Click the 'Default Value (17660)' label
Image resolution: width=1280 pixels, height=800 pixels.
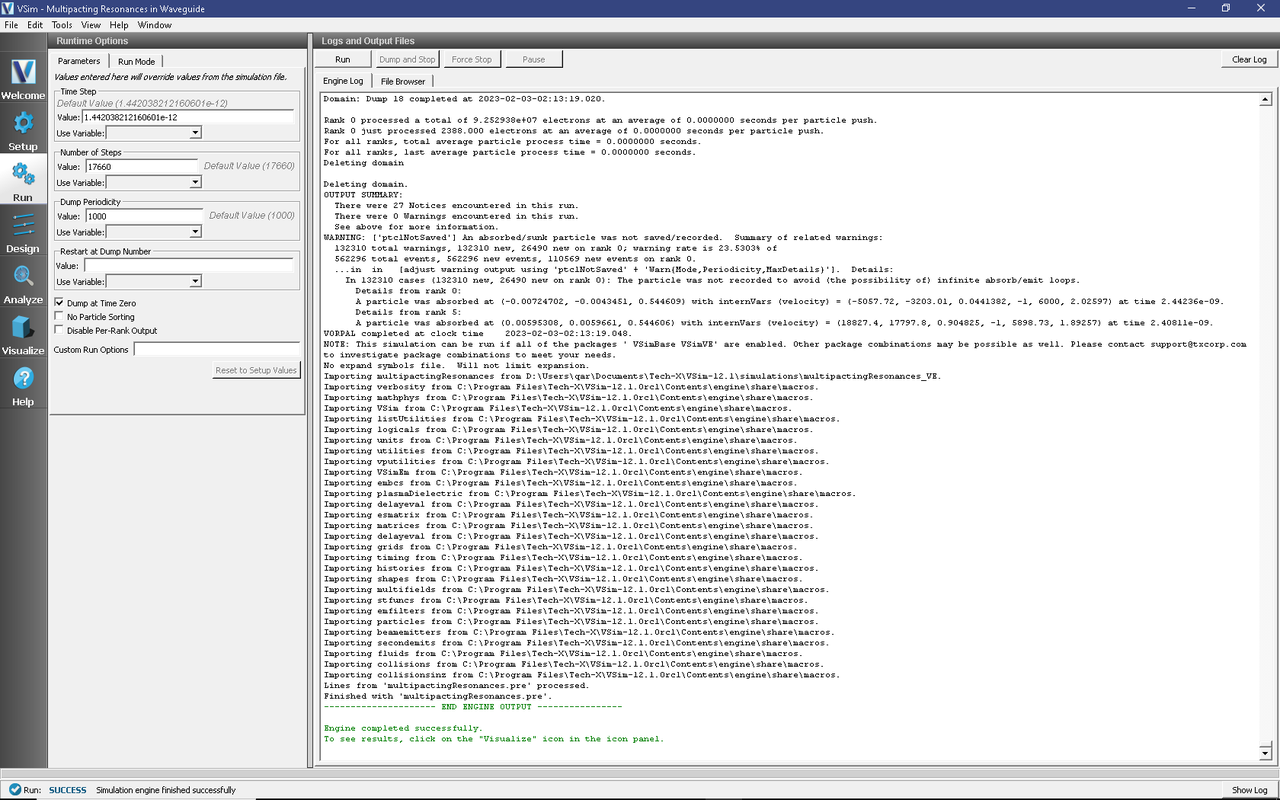coord(248,166)
